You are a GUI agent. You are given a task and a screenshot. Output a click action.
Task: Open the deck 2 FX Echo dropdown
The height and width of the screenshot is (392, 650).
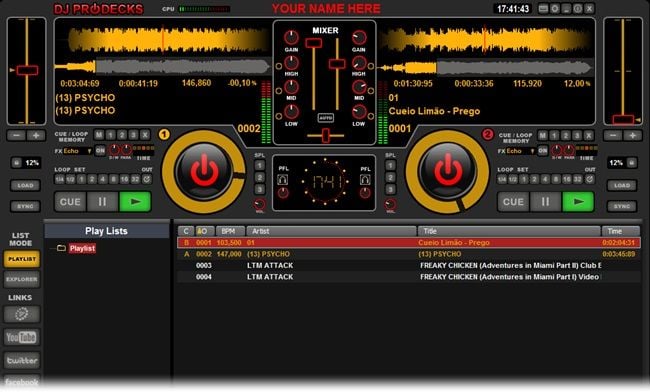(521, 151)
